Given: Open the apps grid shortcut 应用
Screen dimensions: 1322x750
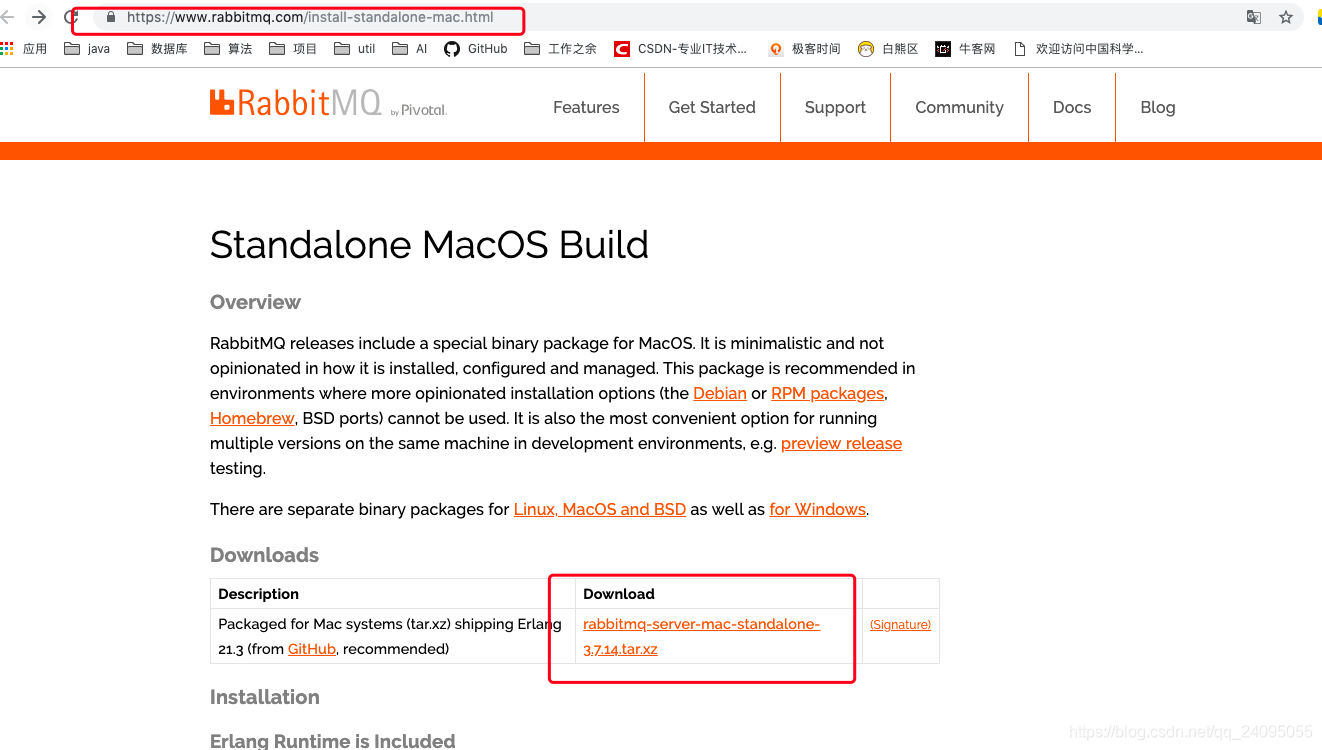Looking at the screenshot, I should pos(24,48).
